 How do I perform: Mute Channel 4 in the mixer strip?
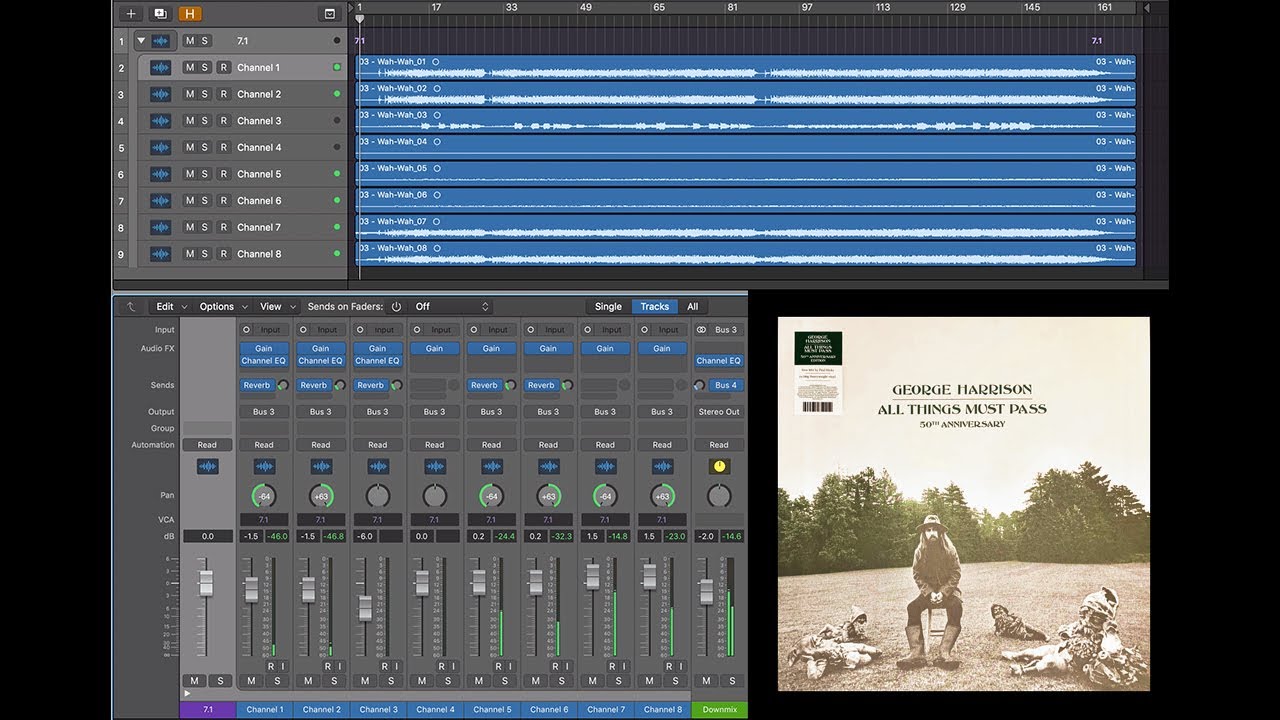click(422, 681)
